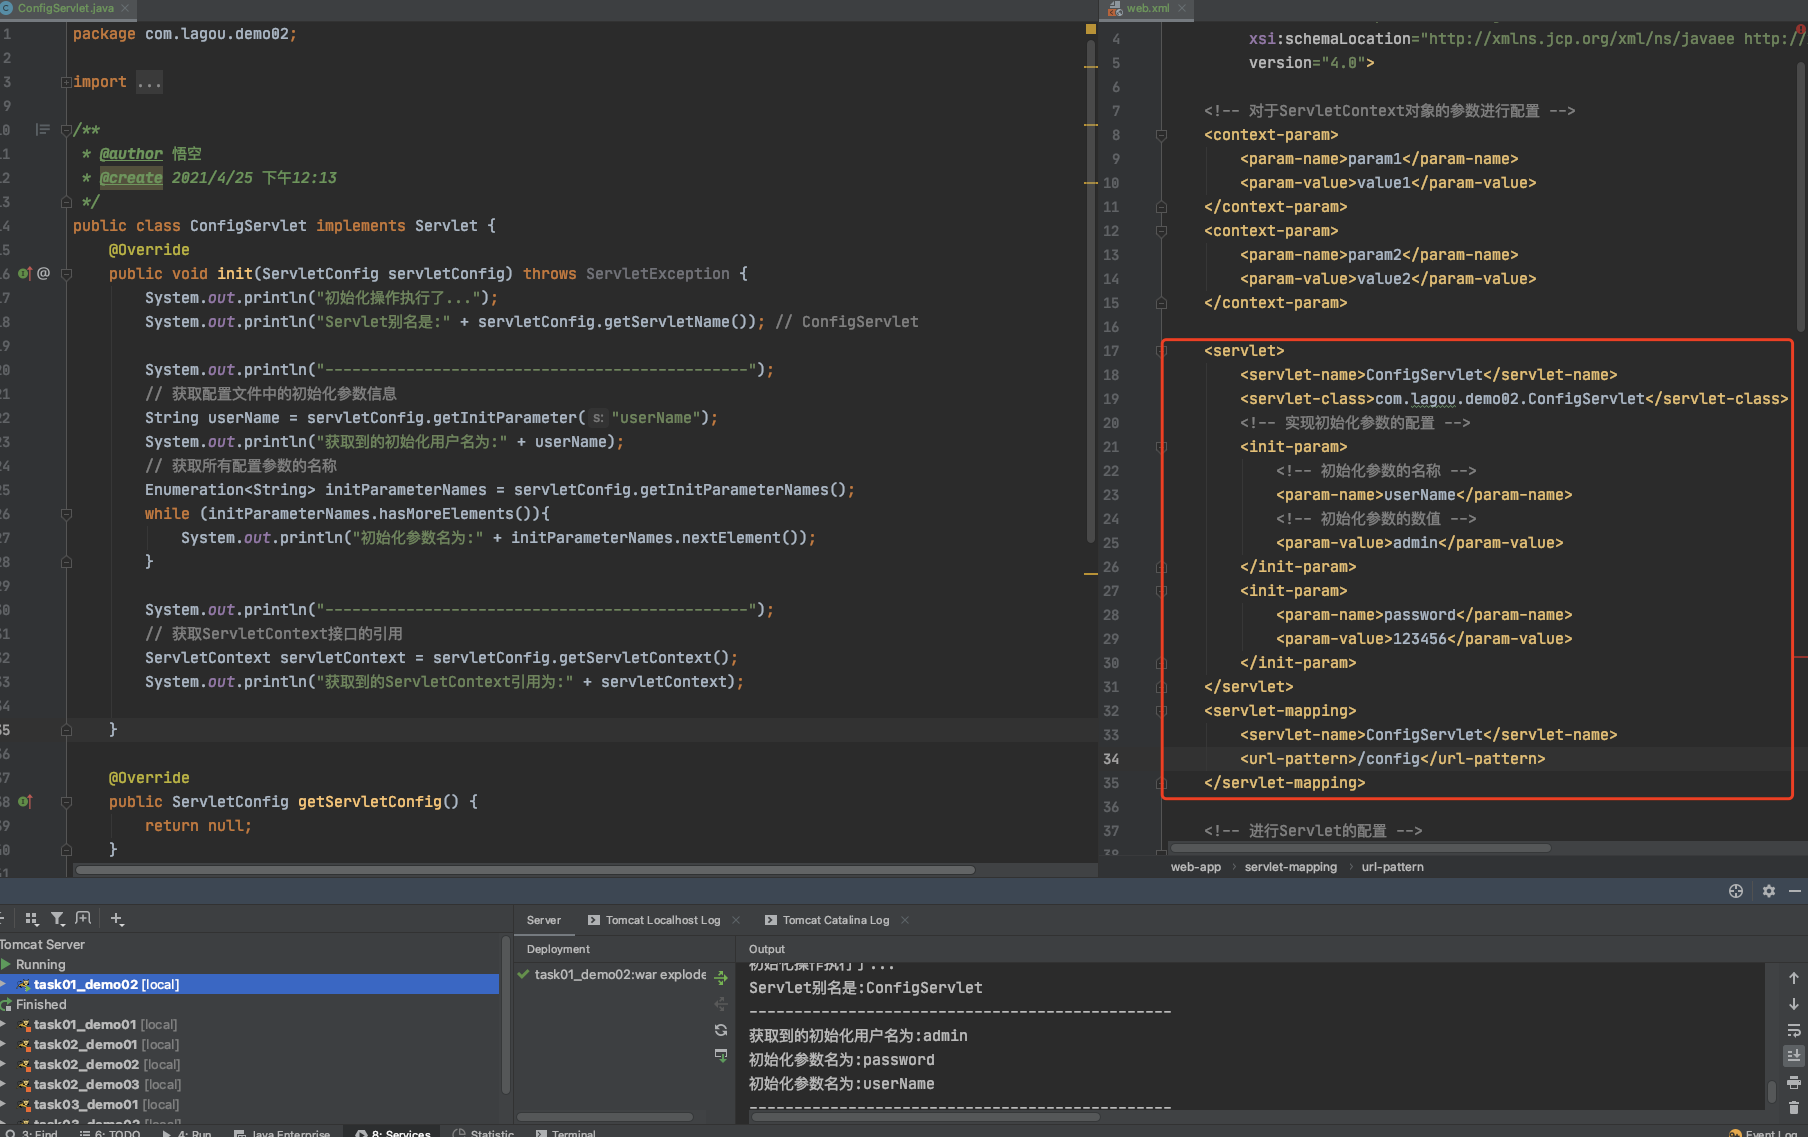Click web.xml horizontal scrollbar
The height and width of the screenshot is (1137, 1808).
point(1361,848)
